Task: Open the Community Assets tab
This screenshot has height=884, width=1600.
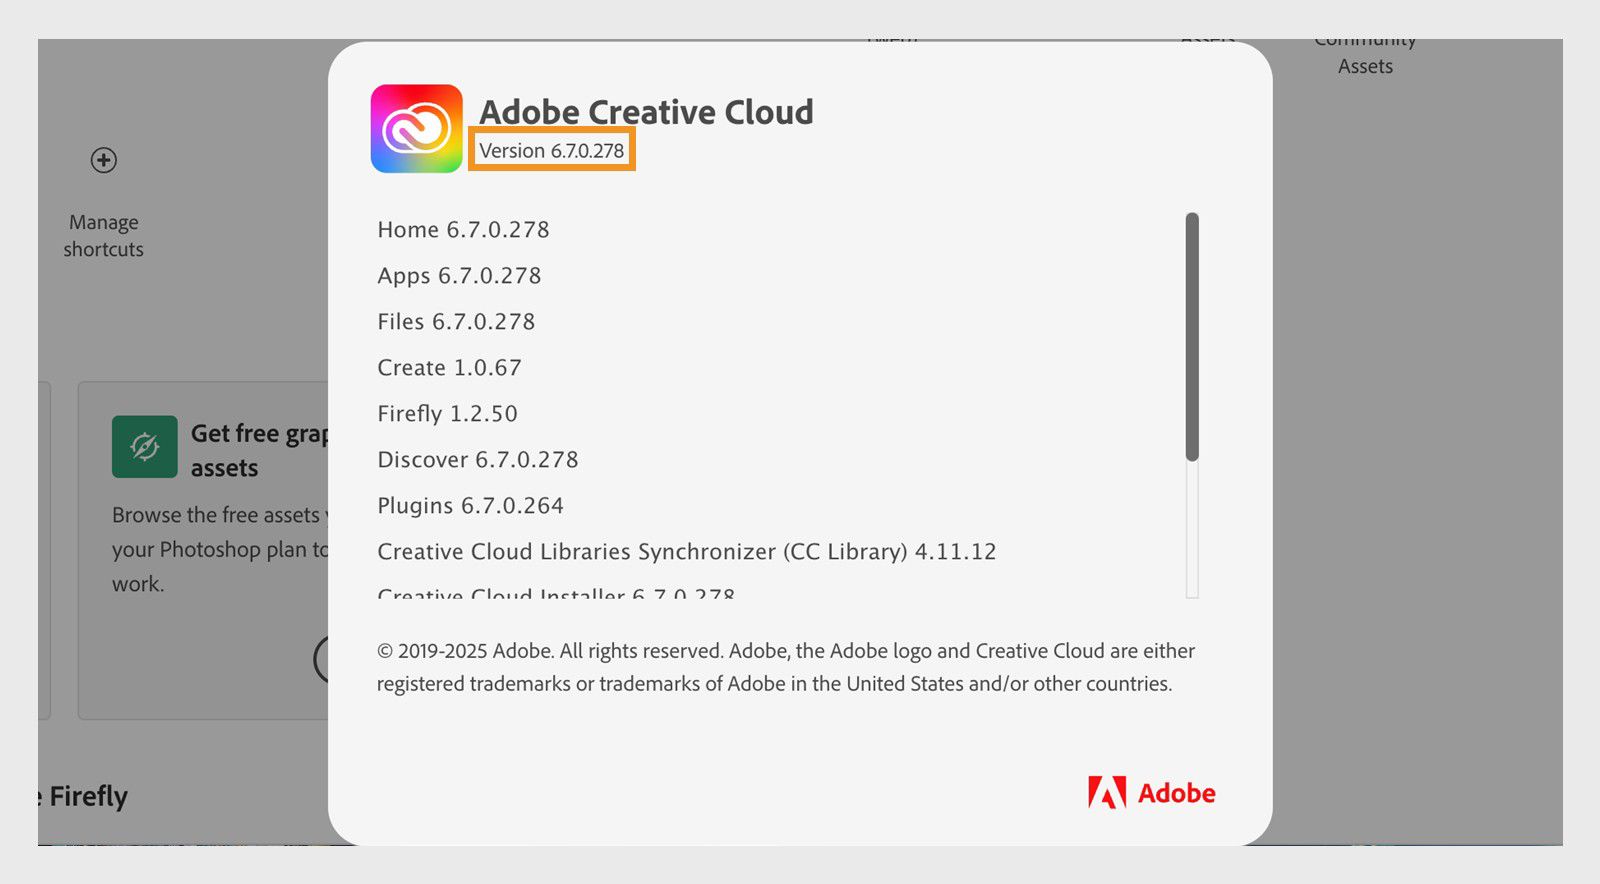Action: 1365,52
